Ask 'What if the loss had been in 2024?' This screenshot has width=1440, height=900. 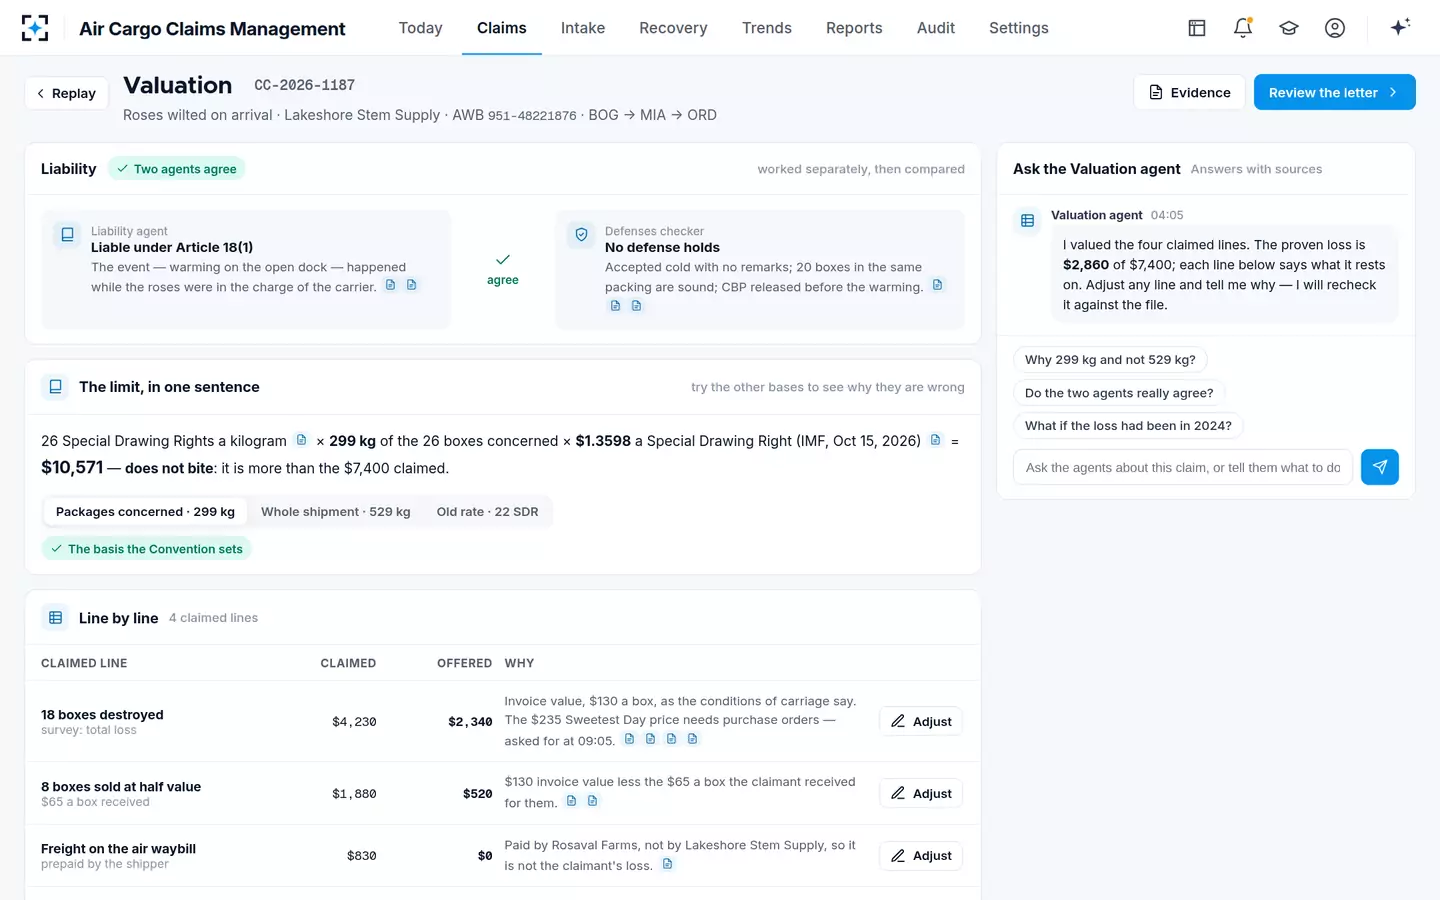[x=1128, y=425]
